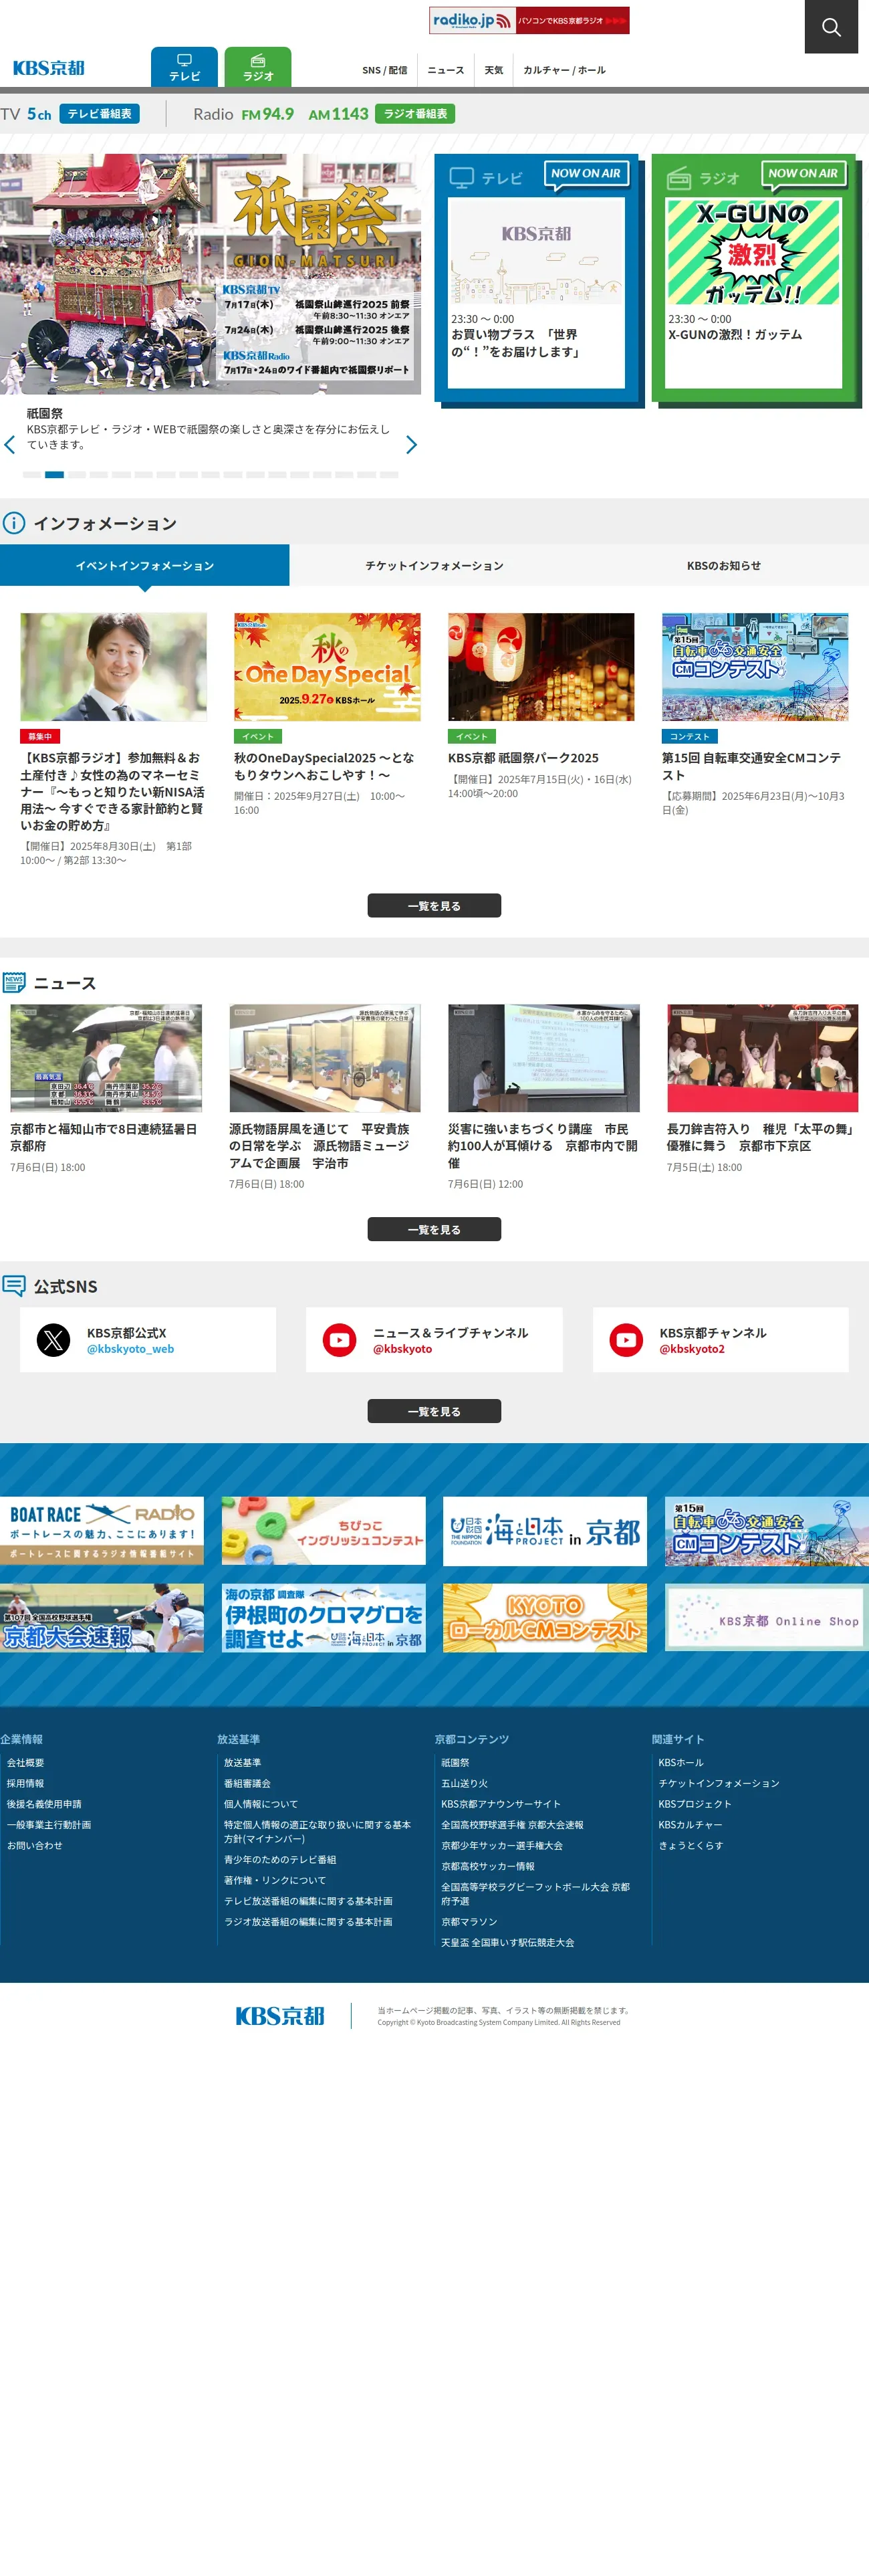Open the 個人情報について footer link
The image size is (869, 2576).
point(261,1804)
